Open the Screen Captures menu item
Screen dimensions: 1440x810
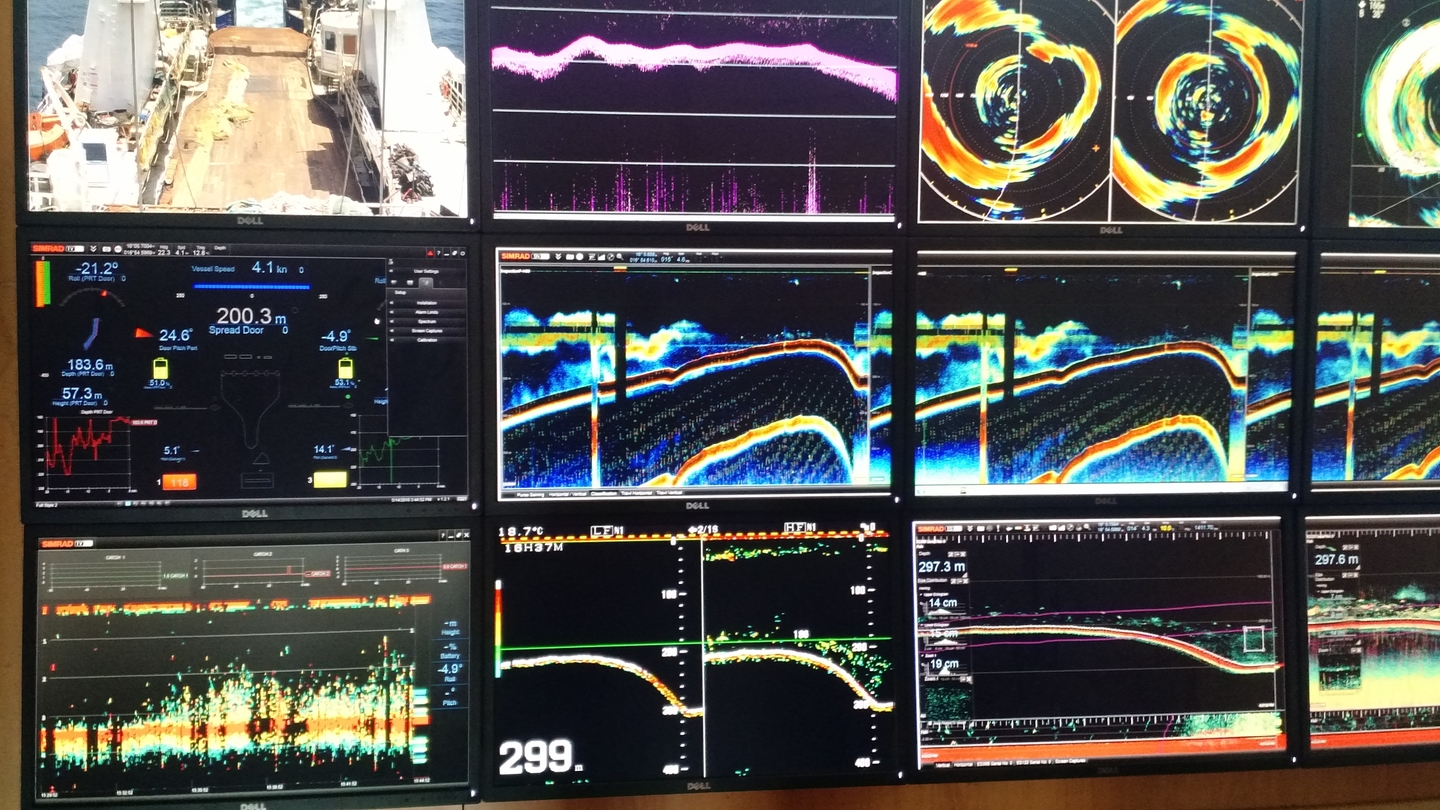(427, 330)
